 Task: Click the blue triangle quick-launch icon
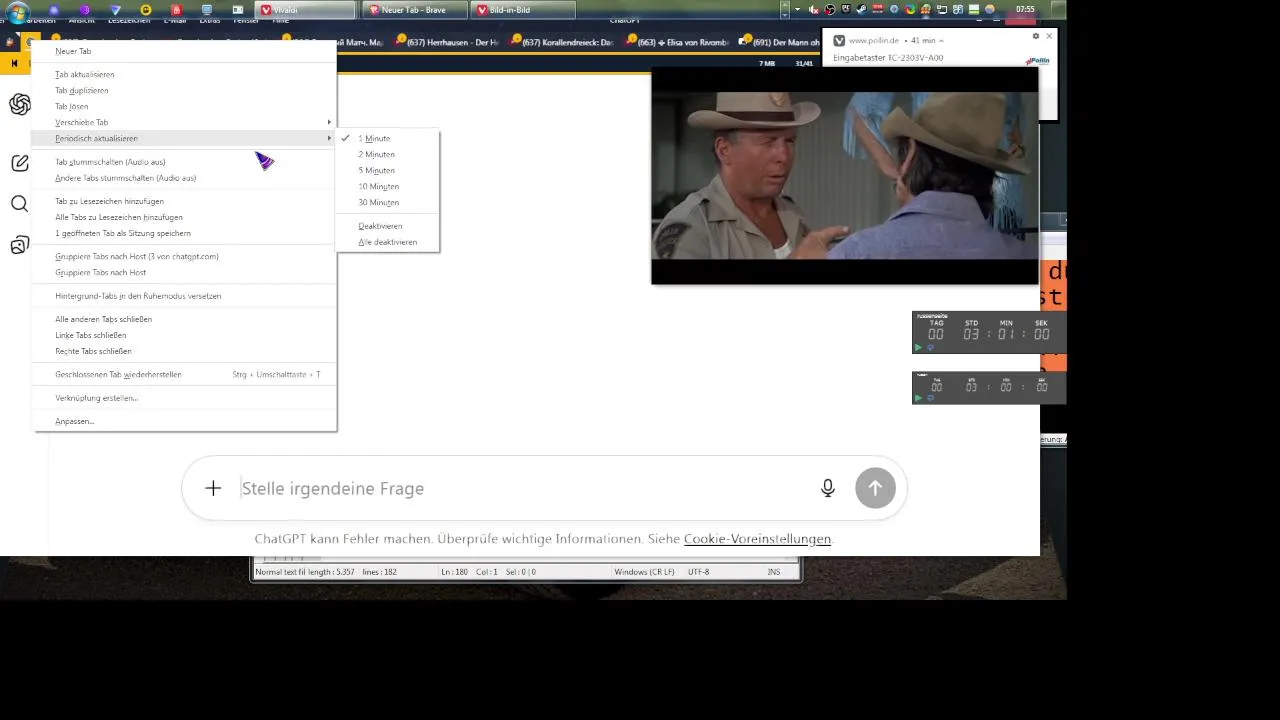(115, 9)
